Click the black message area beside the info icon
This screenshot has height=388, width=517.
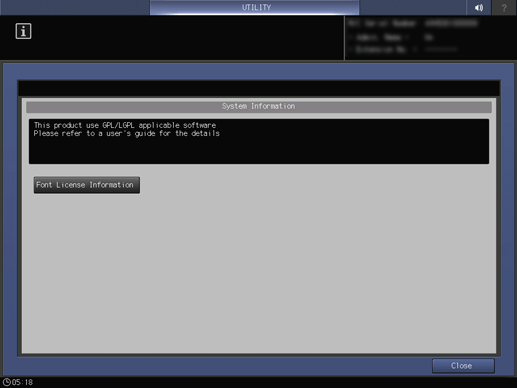pyautogui.click(x=188, y=38)
